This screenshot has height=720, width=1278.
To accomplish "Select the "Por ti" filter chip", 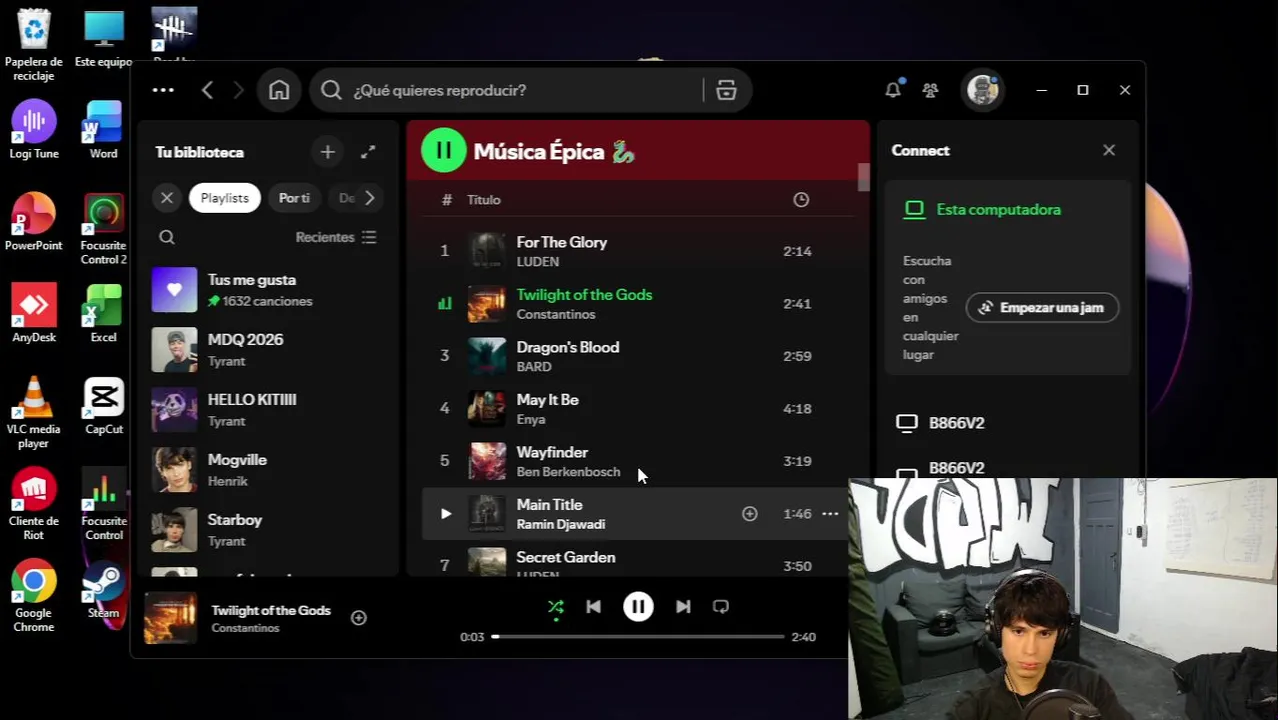I will pyautogui.click(x=294, y=198).
